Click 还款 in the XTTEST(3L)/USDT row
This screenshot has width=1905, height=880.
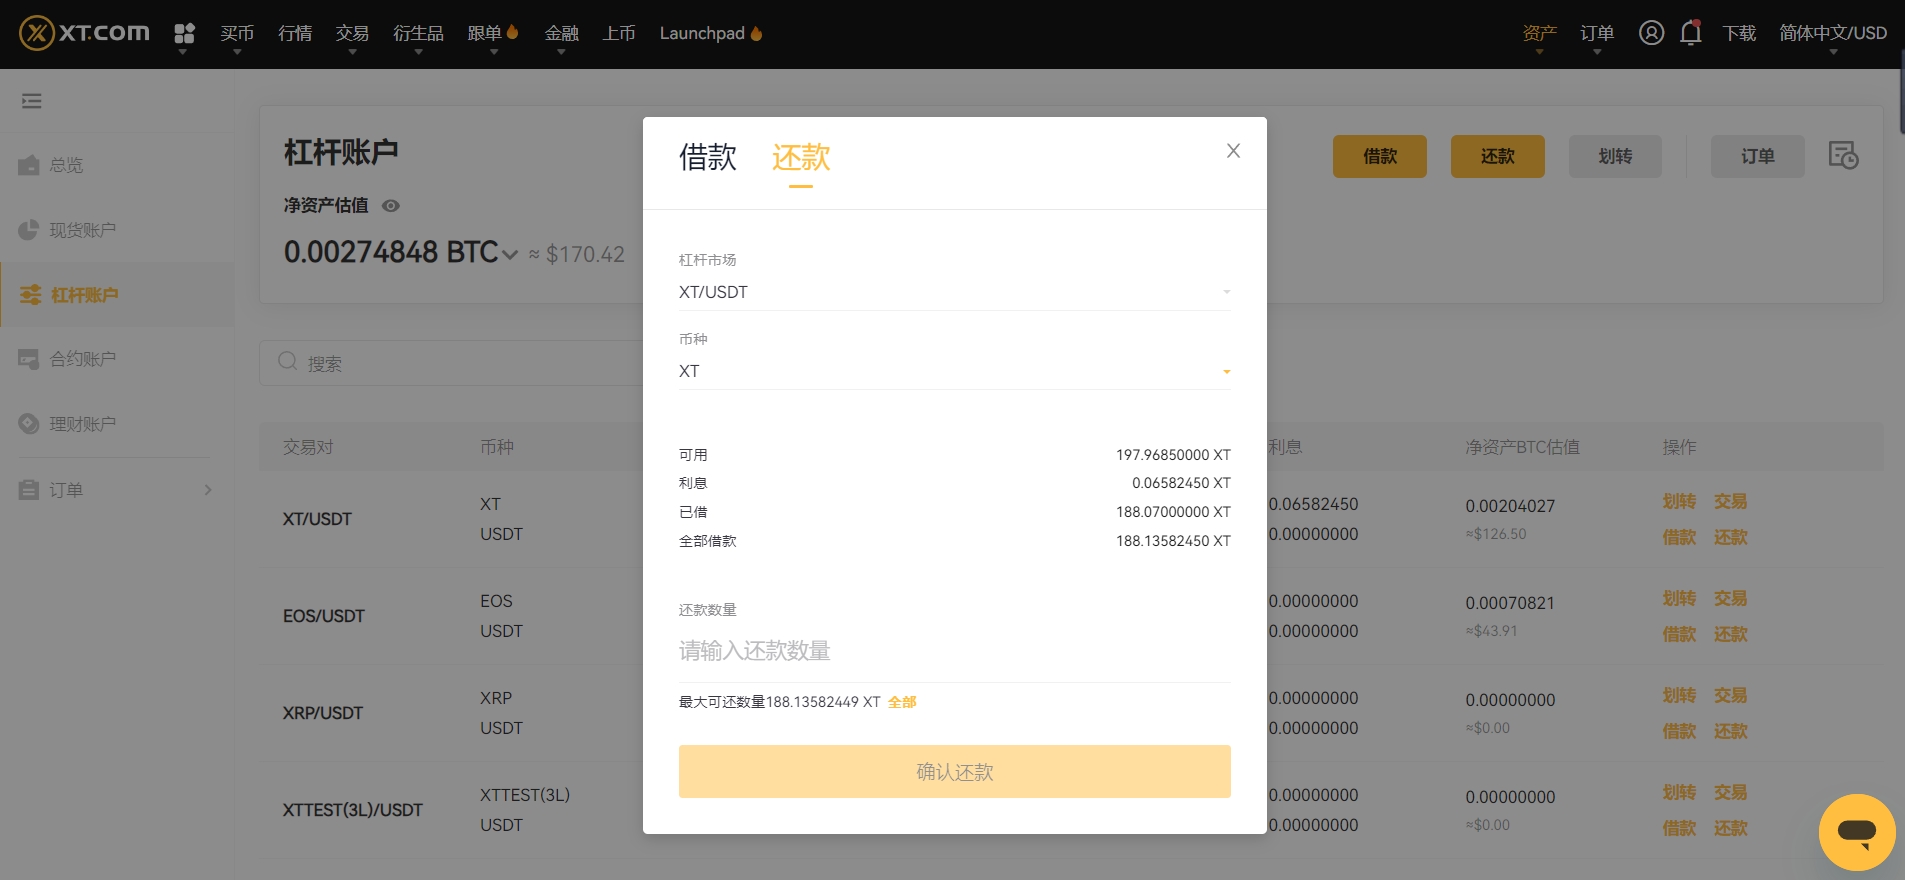1731,828
